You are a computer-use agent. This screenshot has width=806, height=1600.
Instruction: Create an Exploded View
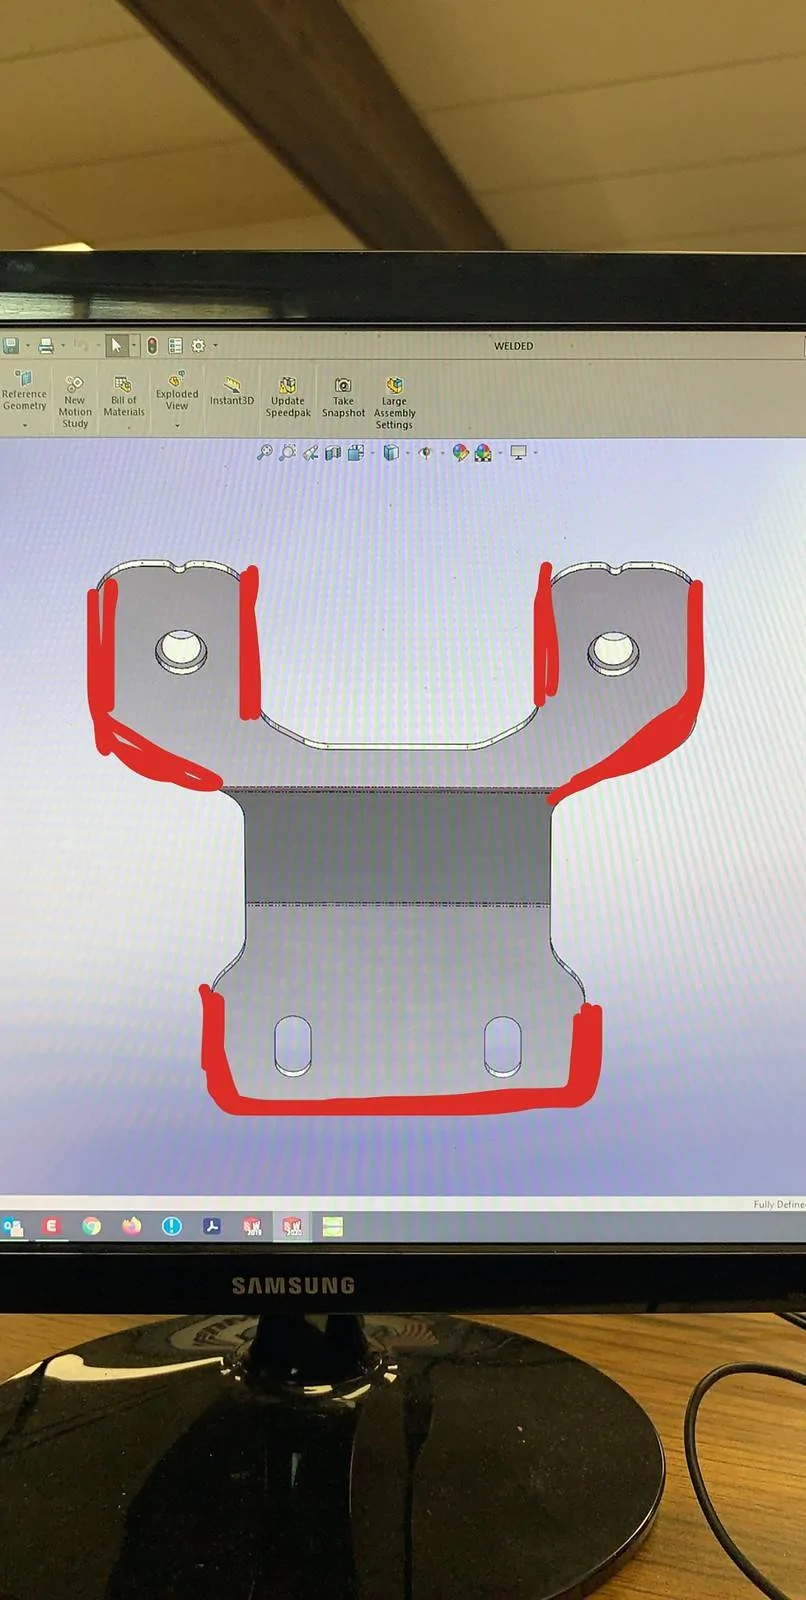pos(177,391)
